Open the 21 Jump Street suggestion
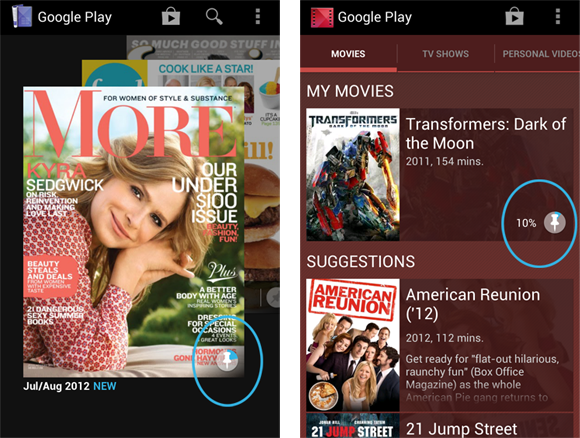This screenshot has width=580, height=438. click(462, 429)
